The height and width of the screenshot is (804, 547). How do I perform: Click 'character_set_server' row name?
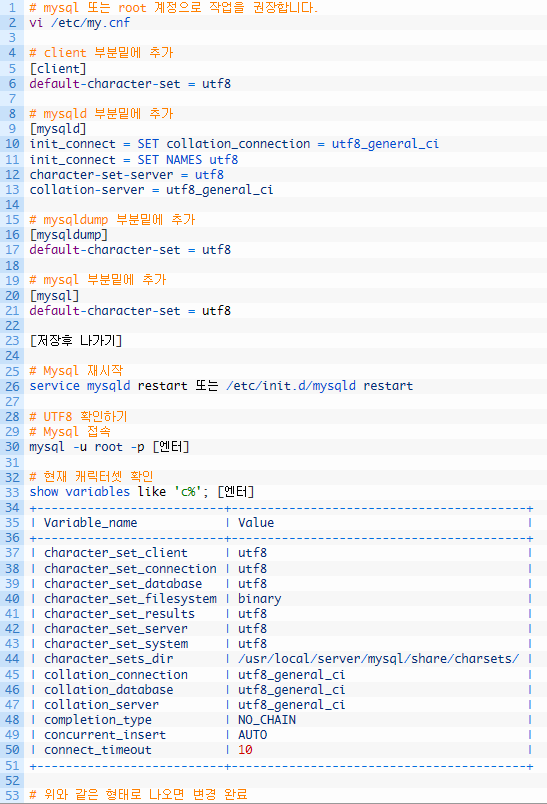click(x=116, y=629)
